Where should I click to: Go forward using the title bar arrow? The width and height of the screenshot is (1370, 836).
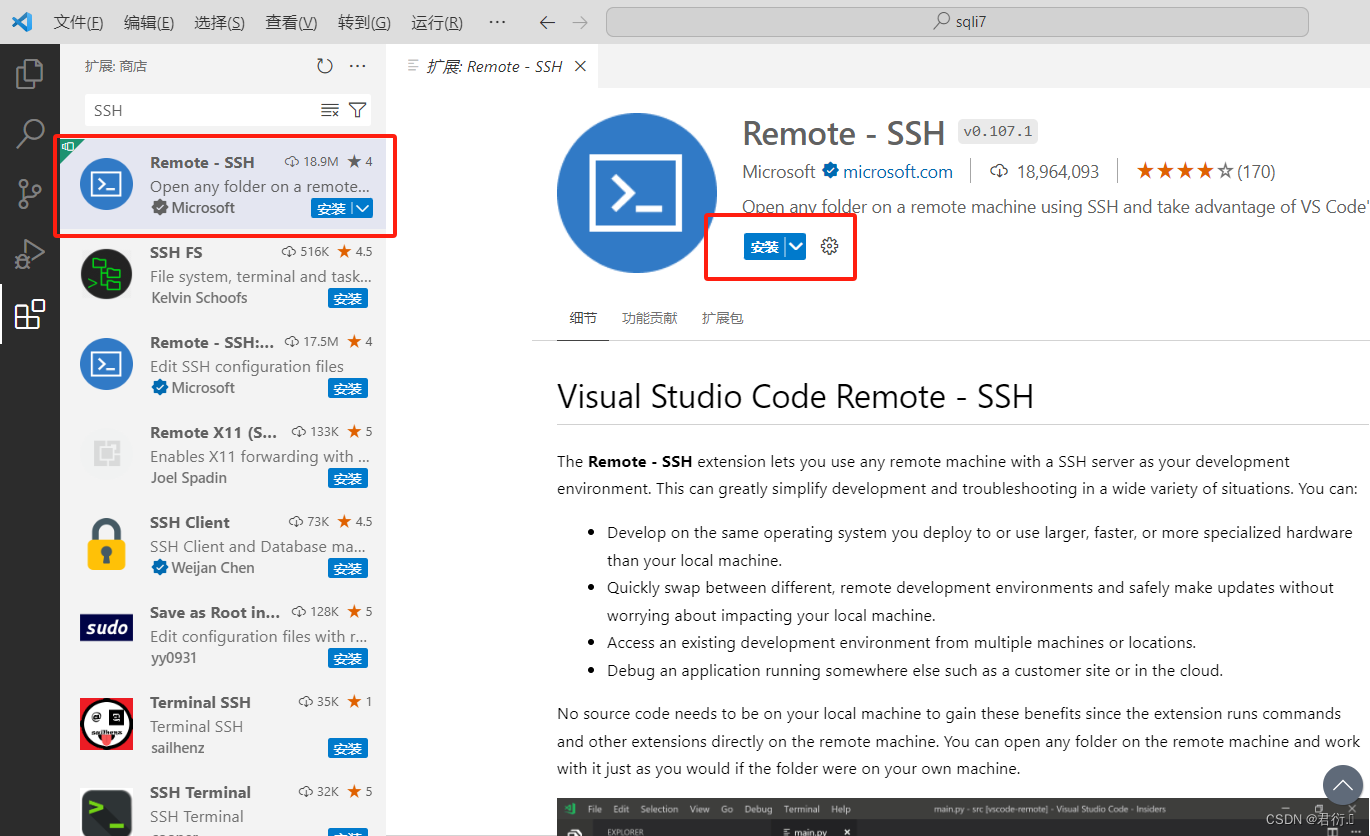tap(579, 22)
